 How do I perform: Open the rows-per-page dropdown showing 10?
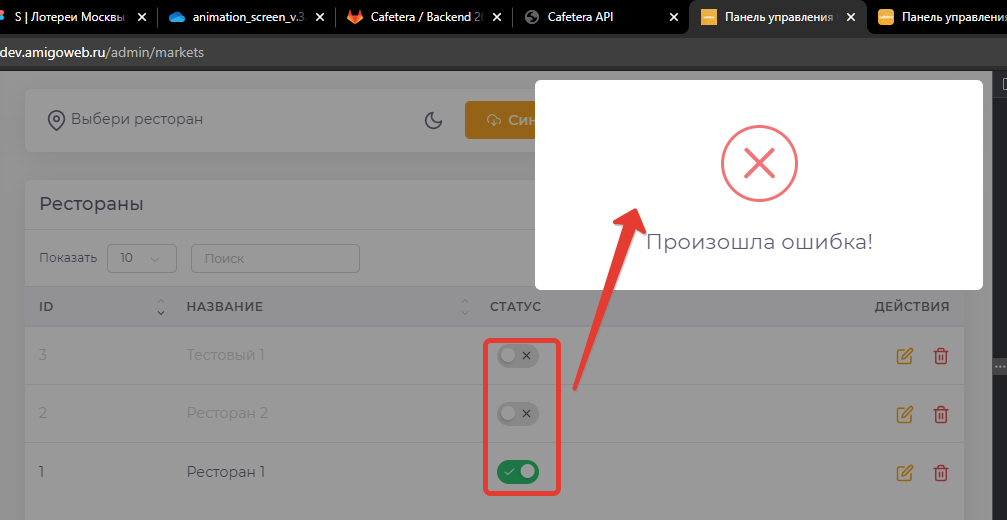pos(141,258)
